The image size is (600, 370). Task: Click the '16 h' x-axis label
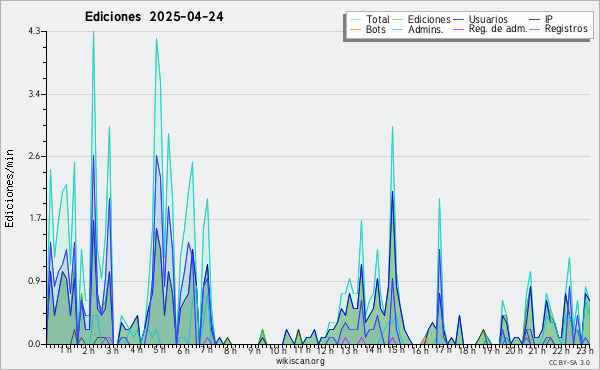point(420,350)
